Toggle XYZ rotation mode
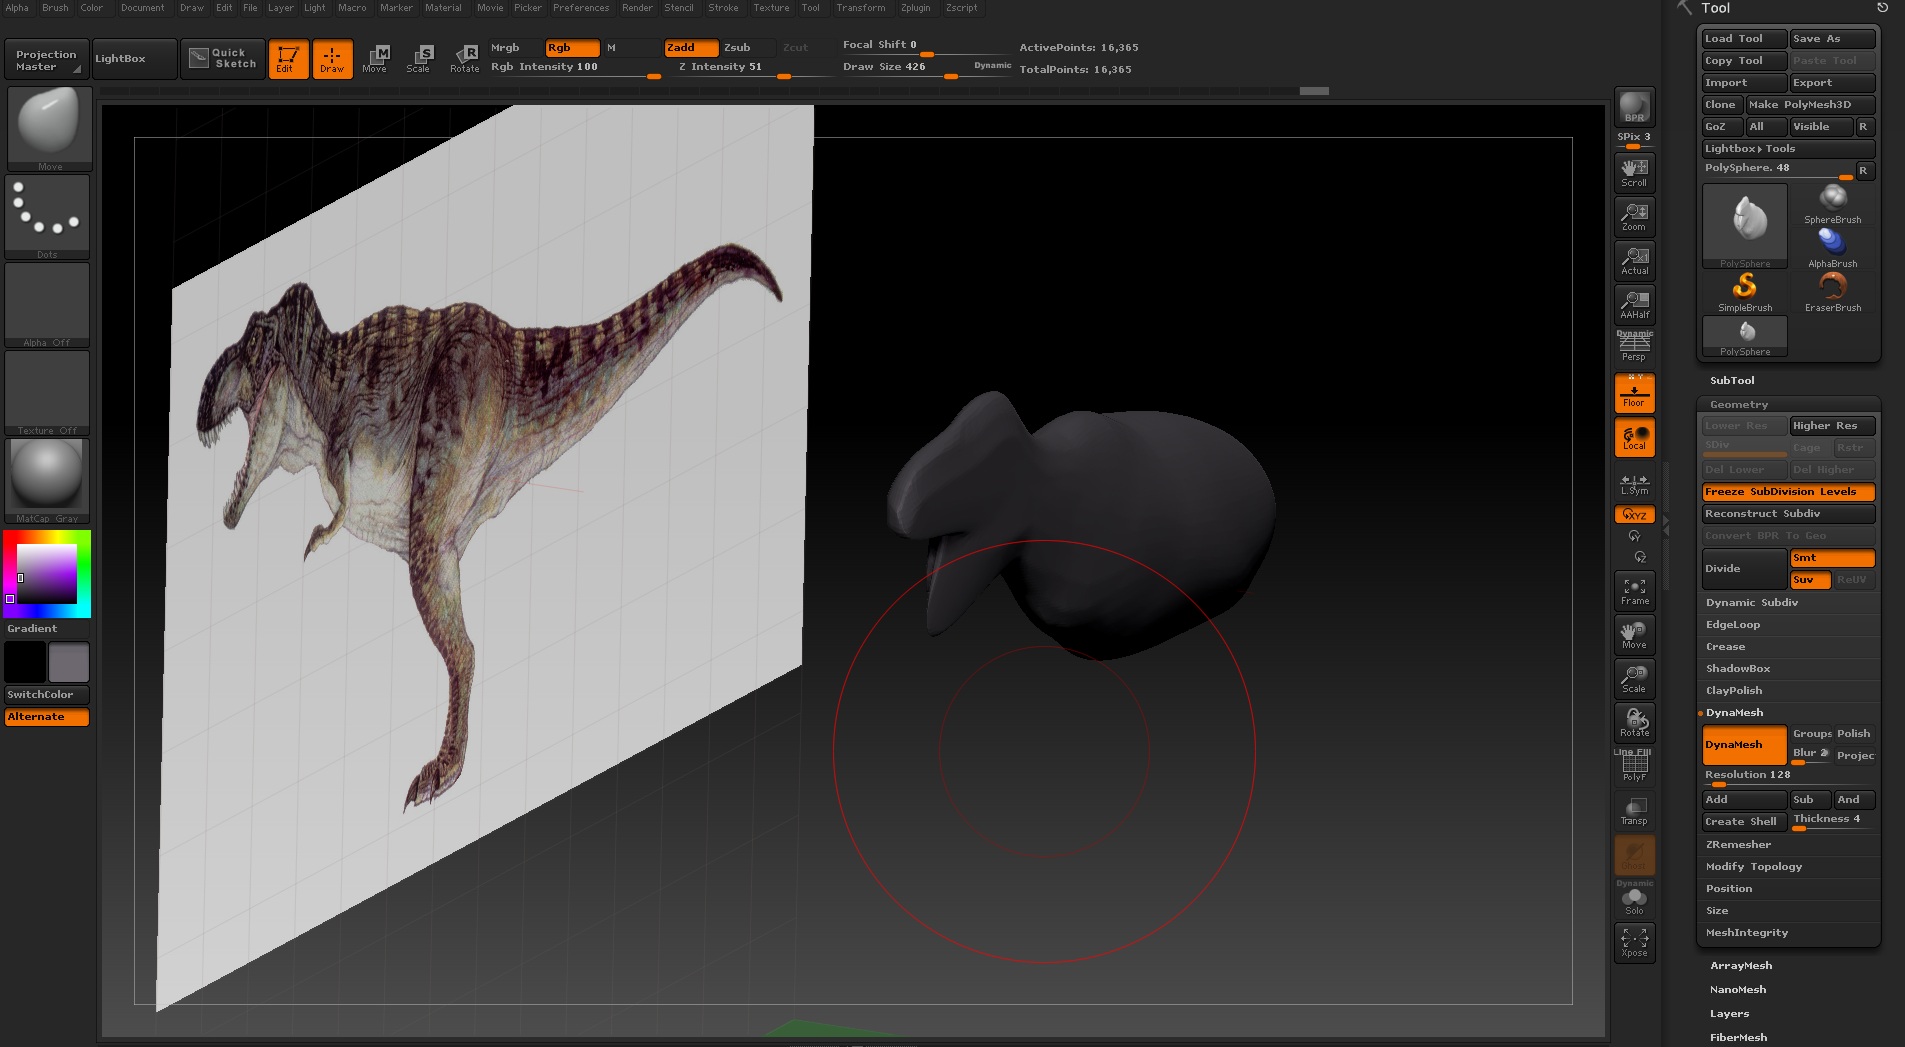Screen dimensions: 1905x1047 1634,514
